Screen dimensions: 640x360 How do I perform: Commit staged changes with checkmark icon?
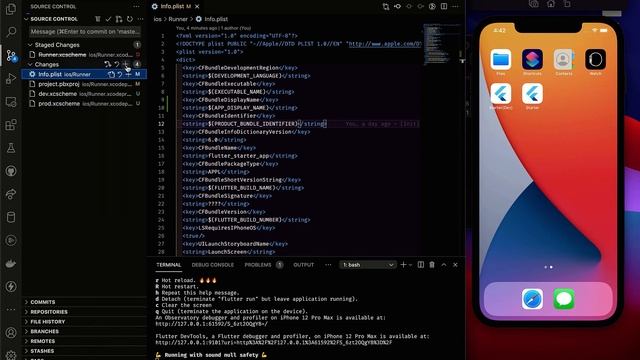coord(108,19)
